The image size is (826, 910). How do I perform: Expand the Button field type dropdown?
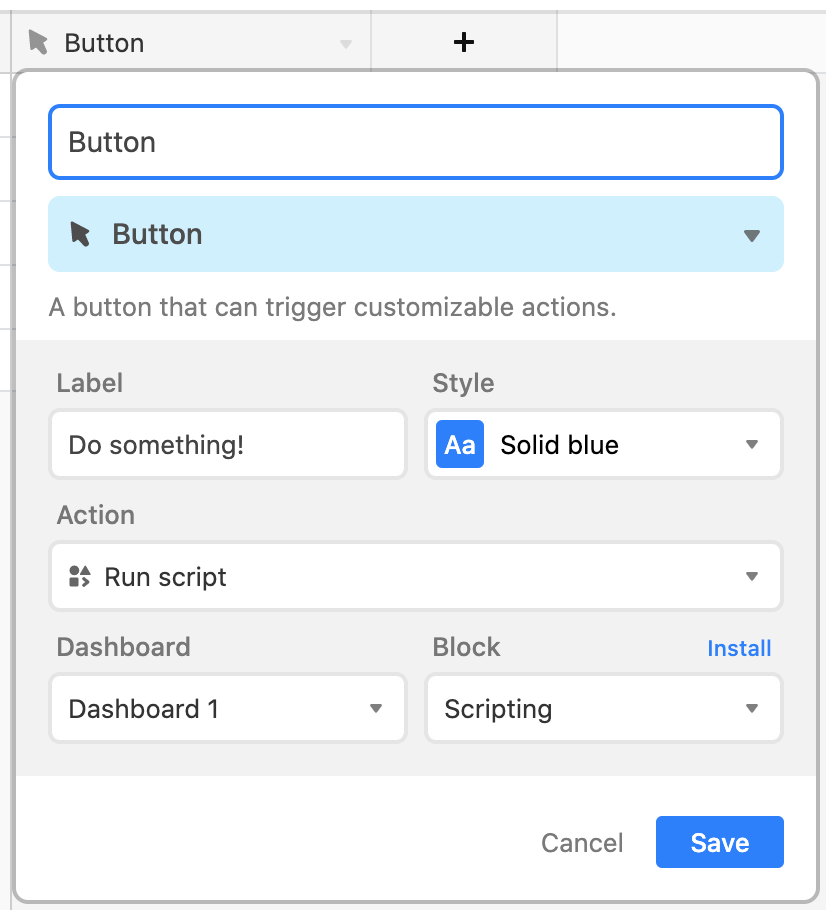point(752,236)
